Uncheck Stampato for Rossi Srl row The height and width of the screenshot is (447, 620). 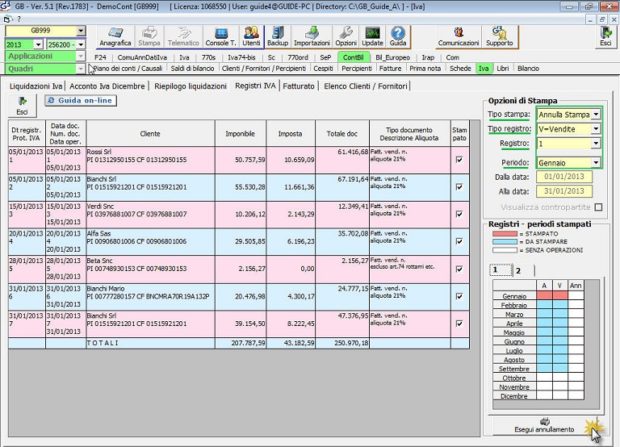pyautogui.click(x=459, y=159)
